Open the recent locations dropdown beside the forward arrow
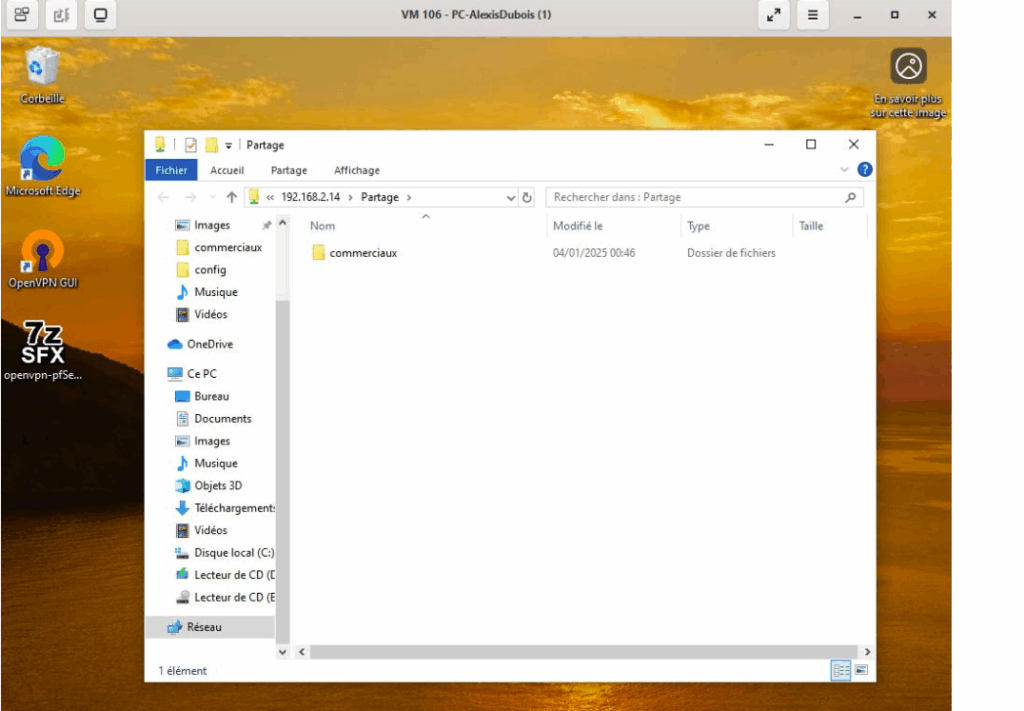The image size is (1024, 711). pos(212,197)
